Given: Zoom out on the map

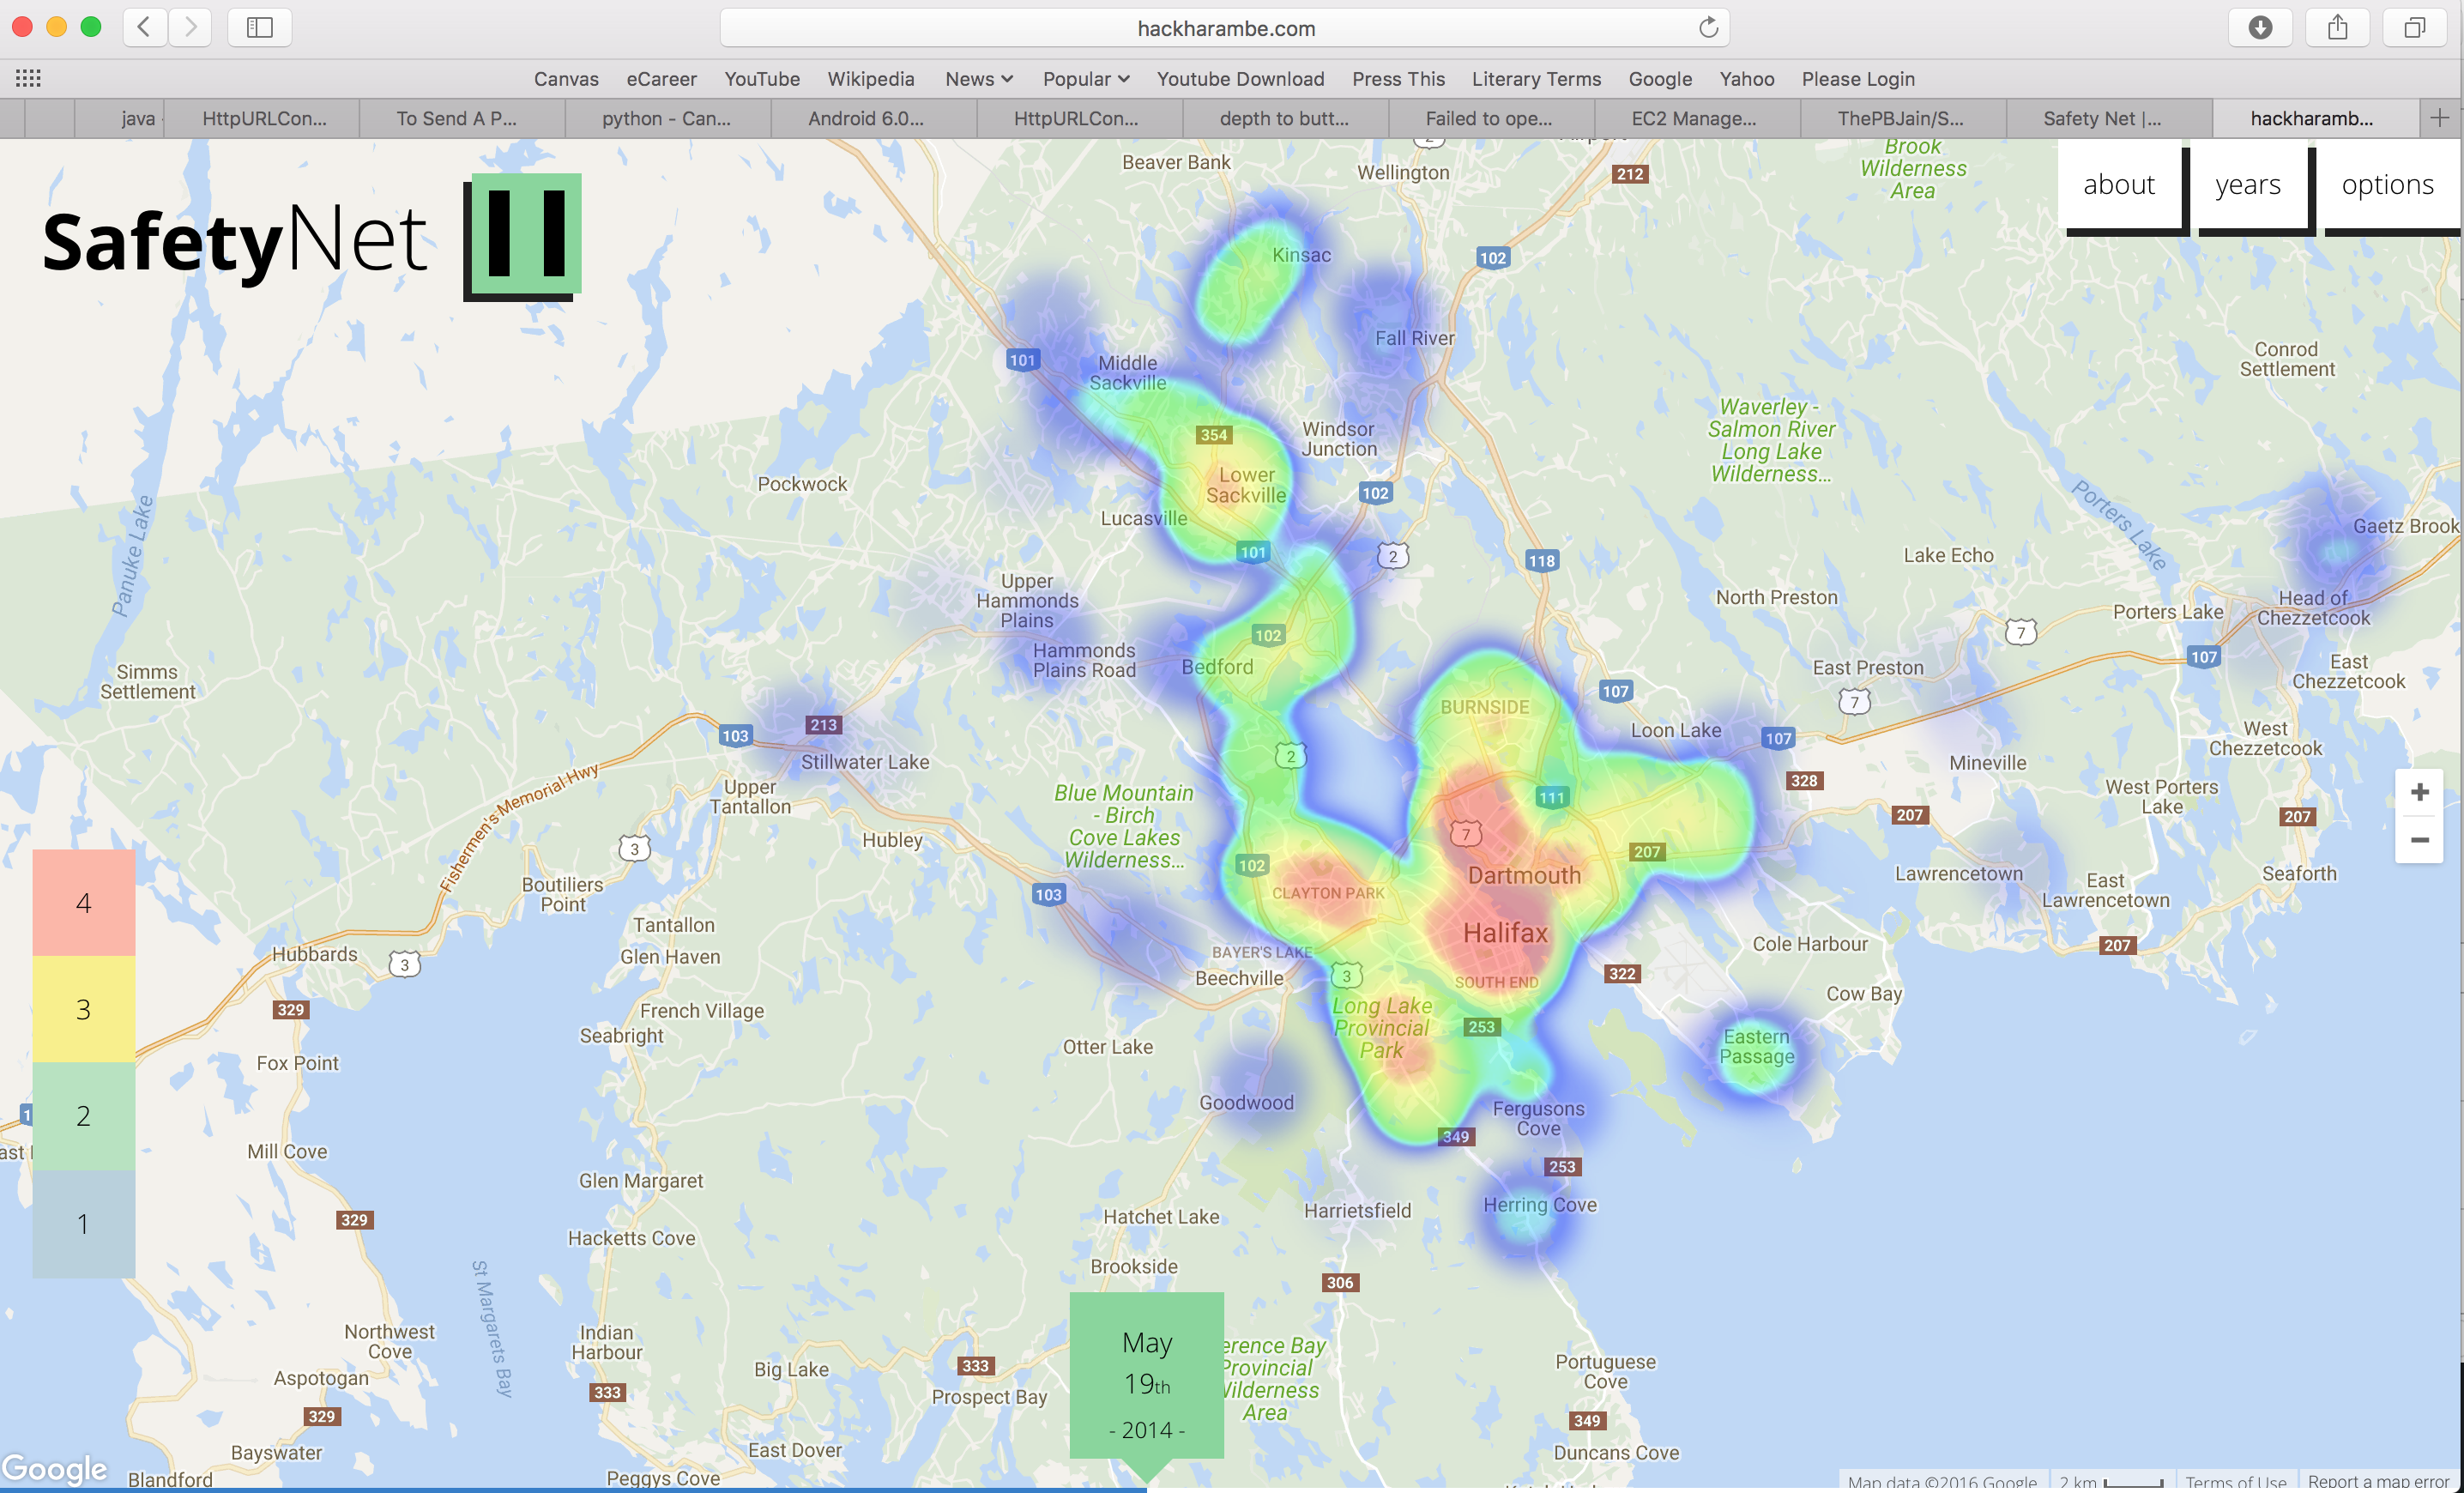Looking at the screenshot, I should (x=2419, y=840).
